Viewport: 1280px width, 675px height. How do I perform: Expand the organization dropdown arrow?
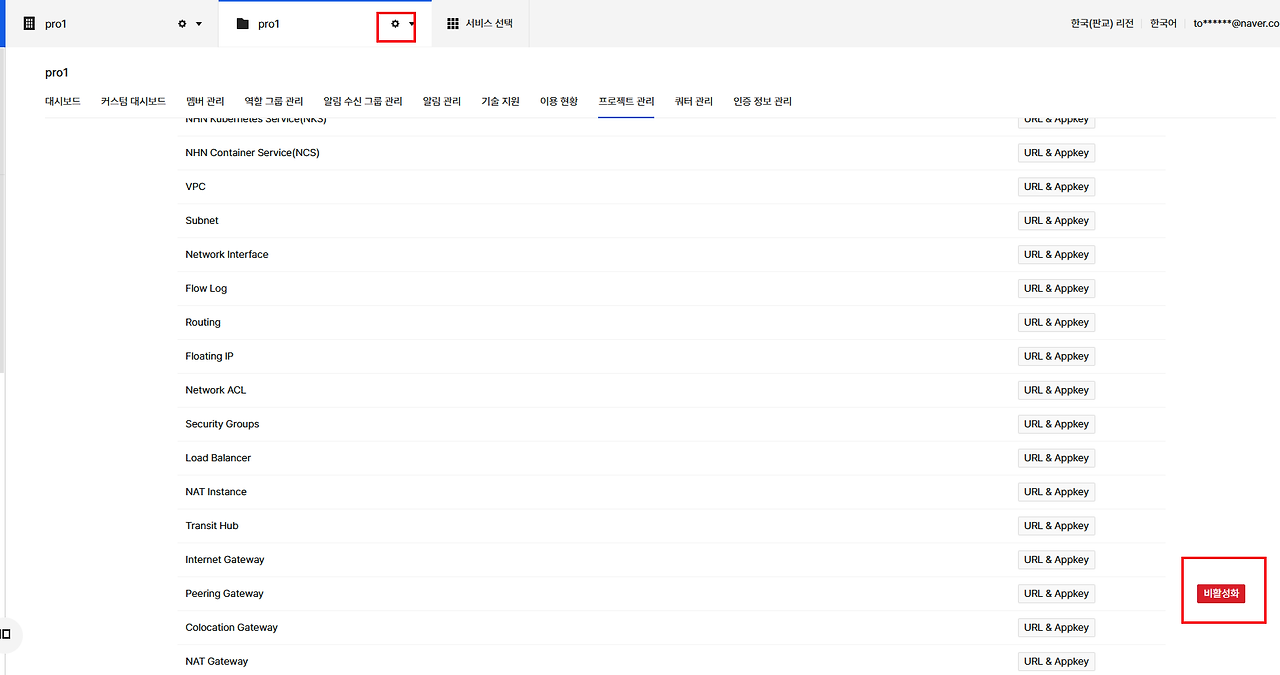pos(199,24)
